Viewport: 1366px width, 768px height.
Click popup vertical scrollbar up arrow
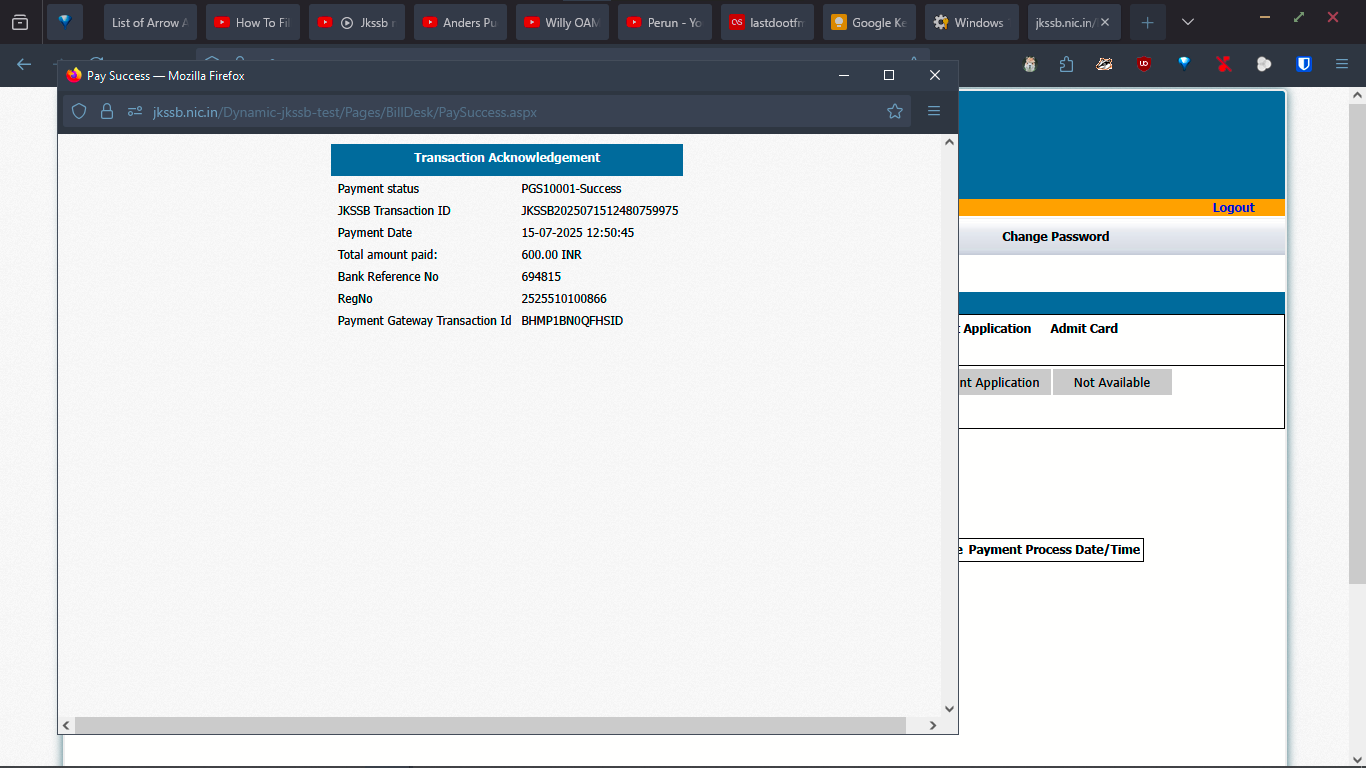click(950, 142)
